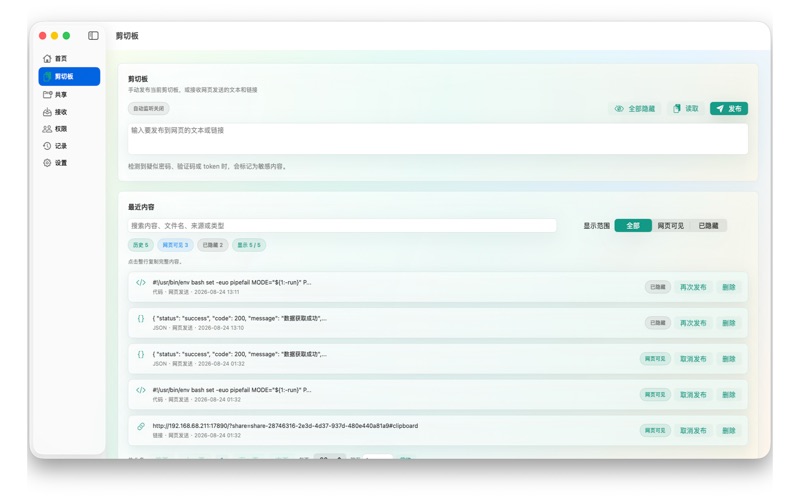Delete the bash script entry from 01:32
This screenshot has width=800, height=500.
[x=729, y=394]
